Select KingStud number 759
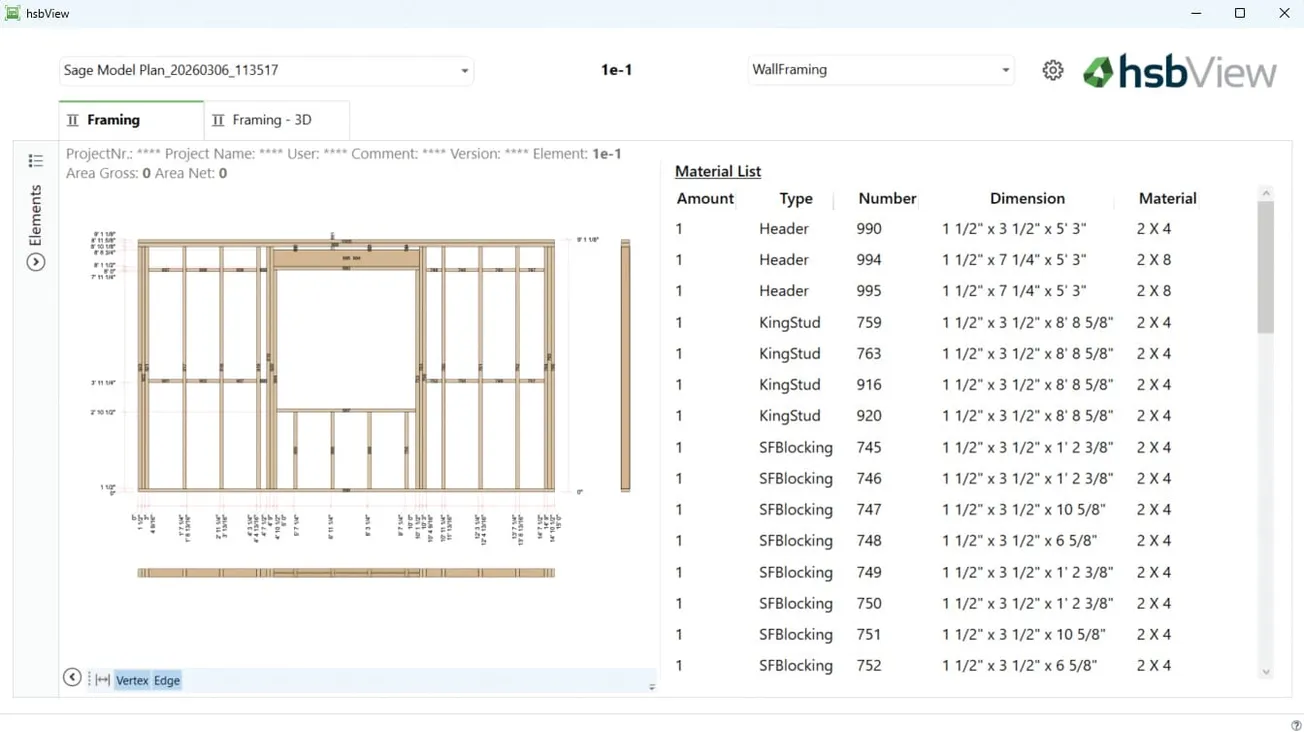 (x=869, y=323)
